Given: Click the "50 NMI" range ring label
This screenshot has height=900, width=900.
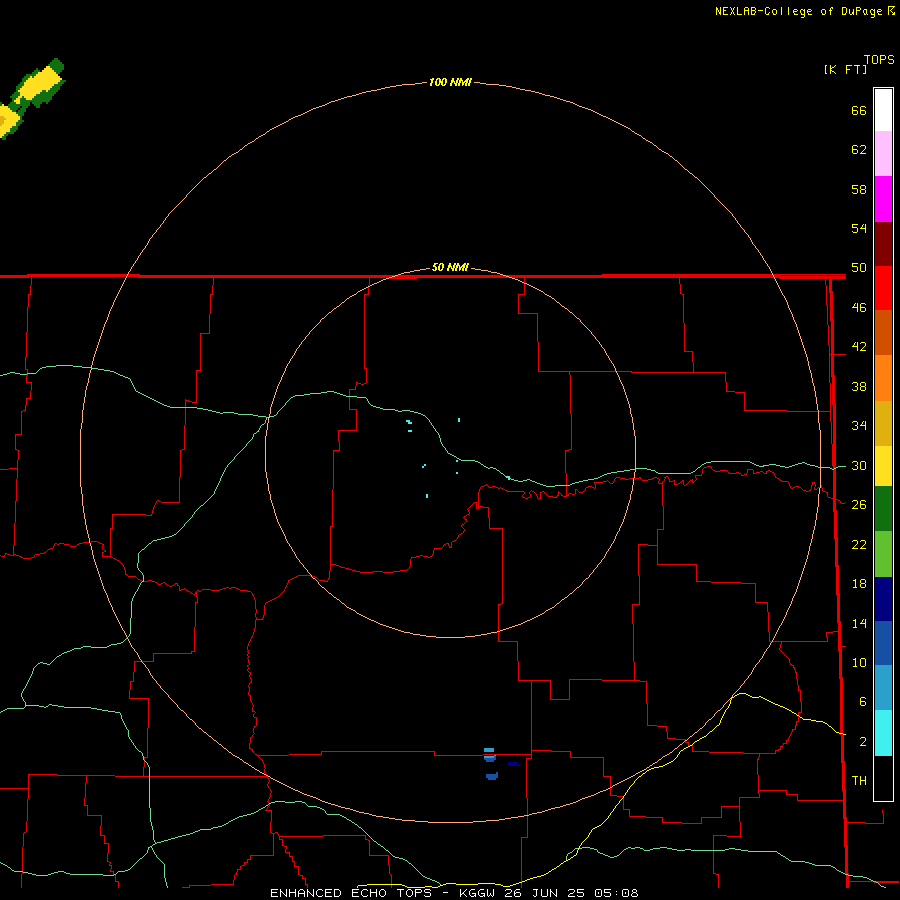Looking at the screenshot, I should 450,267.
